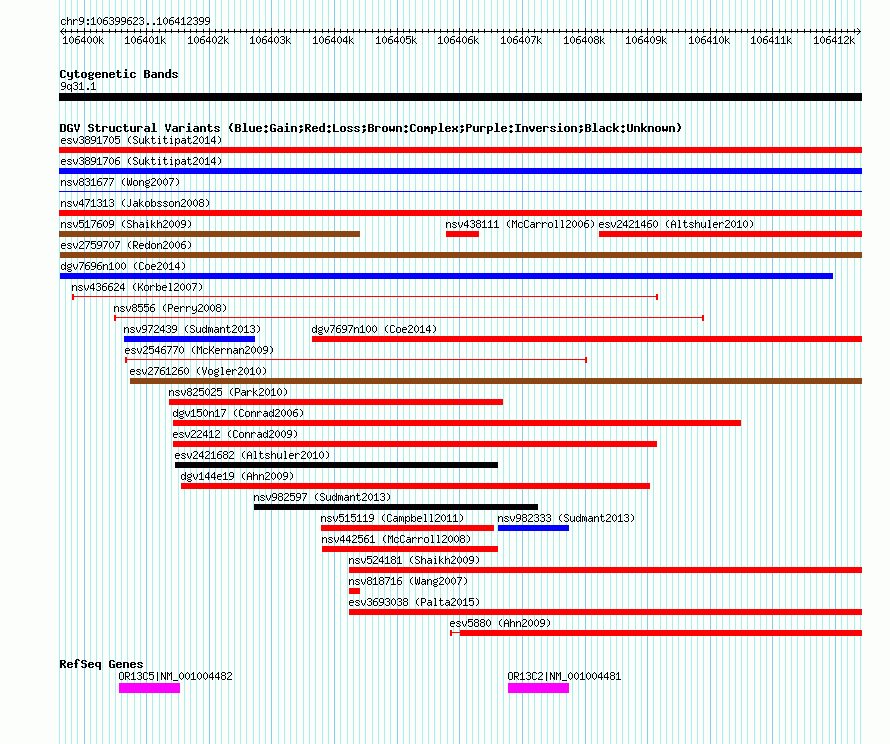Select nsv524181 (Shaikh2009) loss bar
The width and height of the screenshot is (890, 744).
point(606,570)
